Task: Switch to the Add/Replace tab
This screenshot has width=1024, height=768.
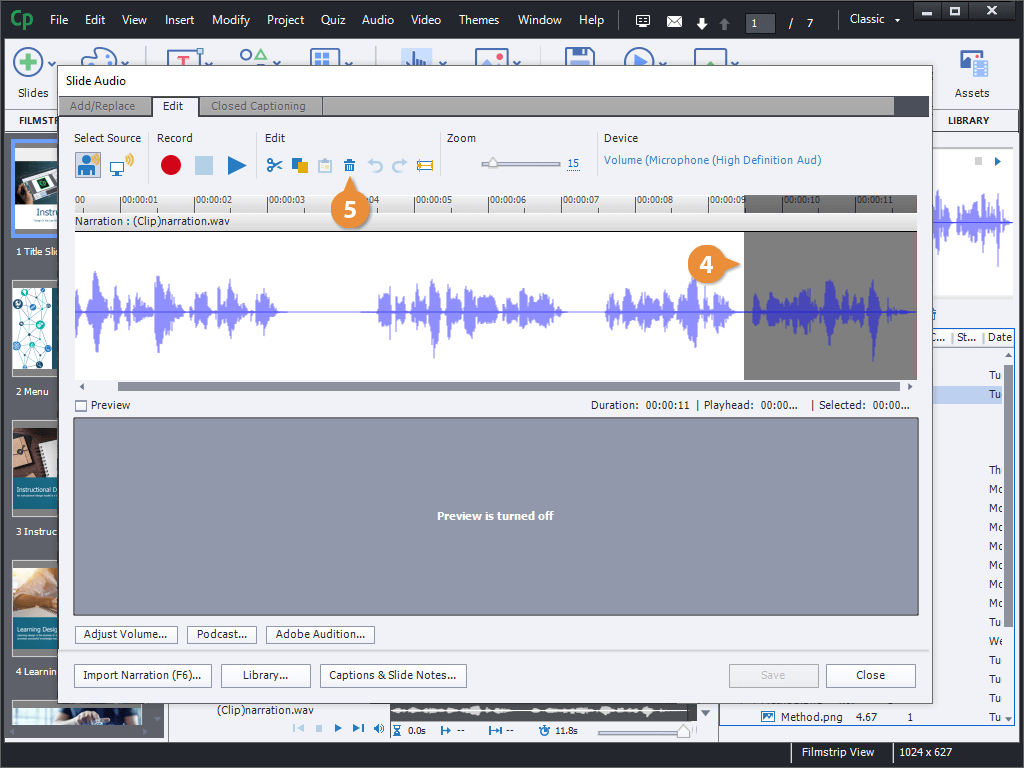Action: [x=102, y=106]
